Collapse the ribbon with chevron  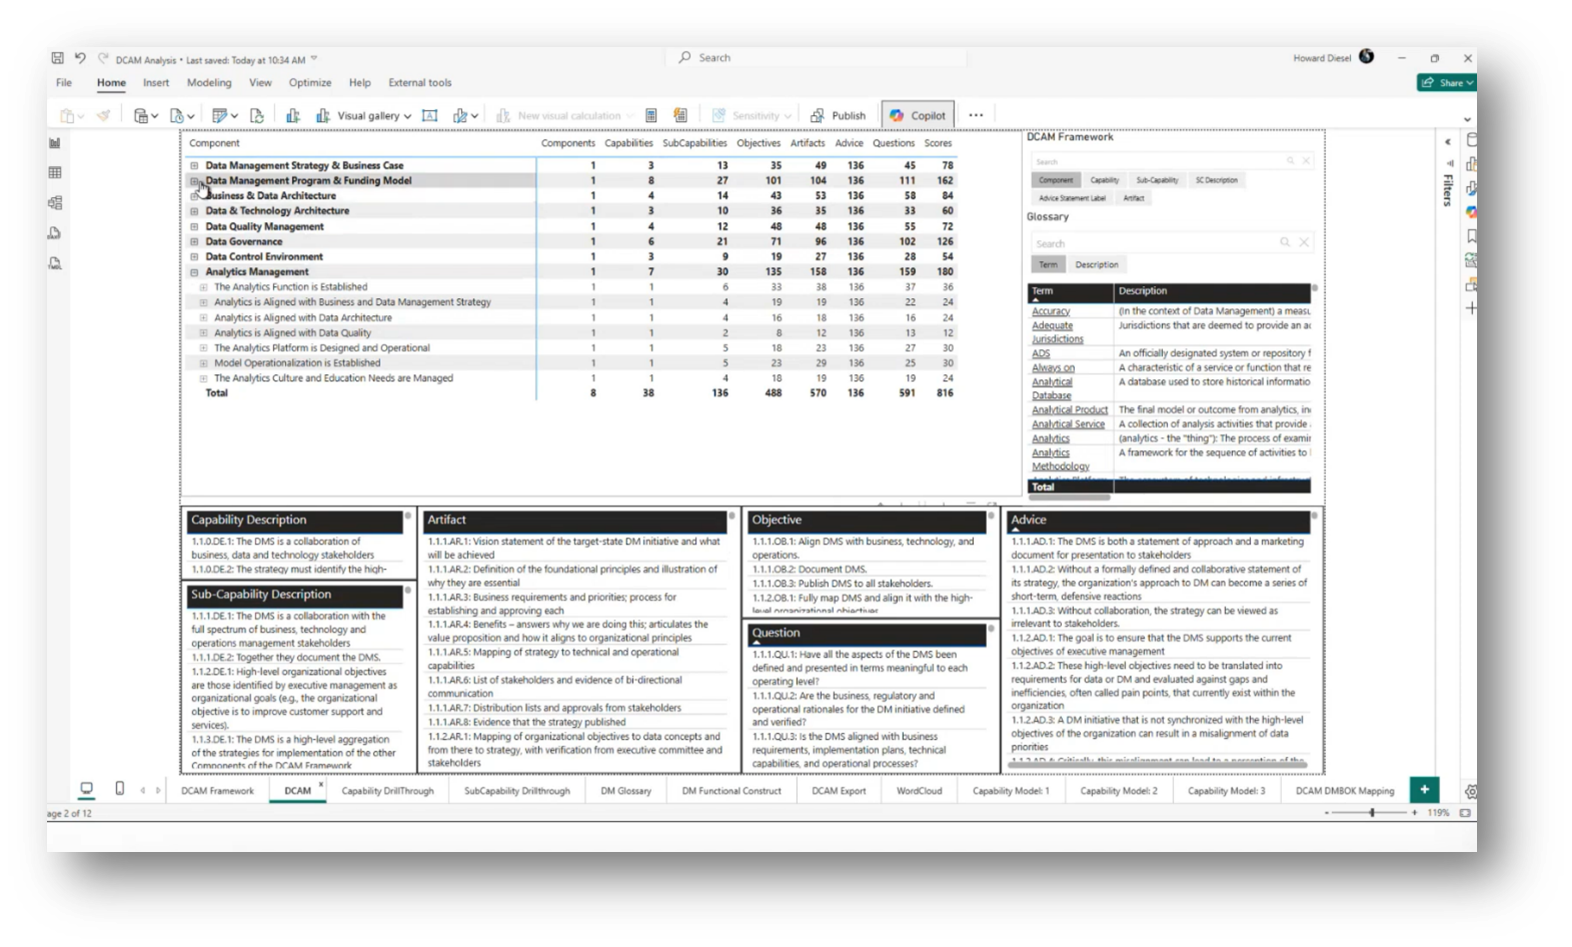1467,120
